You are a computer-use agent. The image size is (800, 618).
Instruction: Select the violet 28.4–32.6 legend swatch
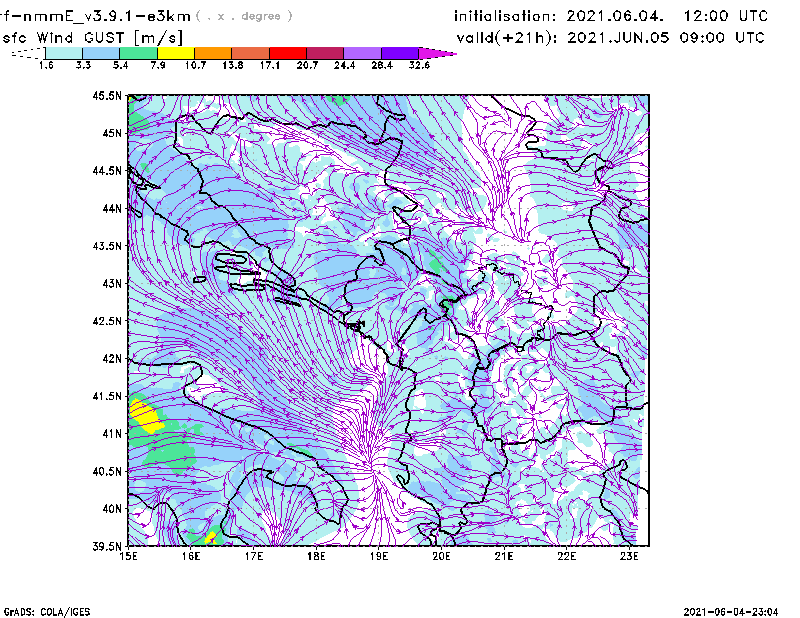pyautogui.click(x=400, y=53)
